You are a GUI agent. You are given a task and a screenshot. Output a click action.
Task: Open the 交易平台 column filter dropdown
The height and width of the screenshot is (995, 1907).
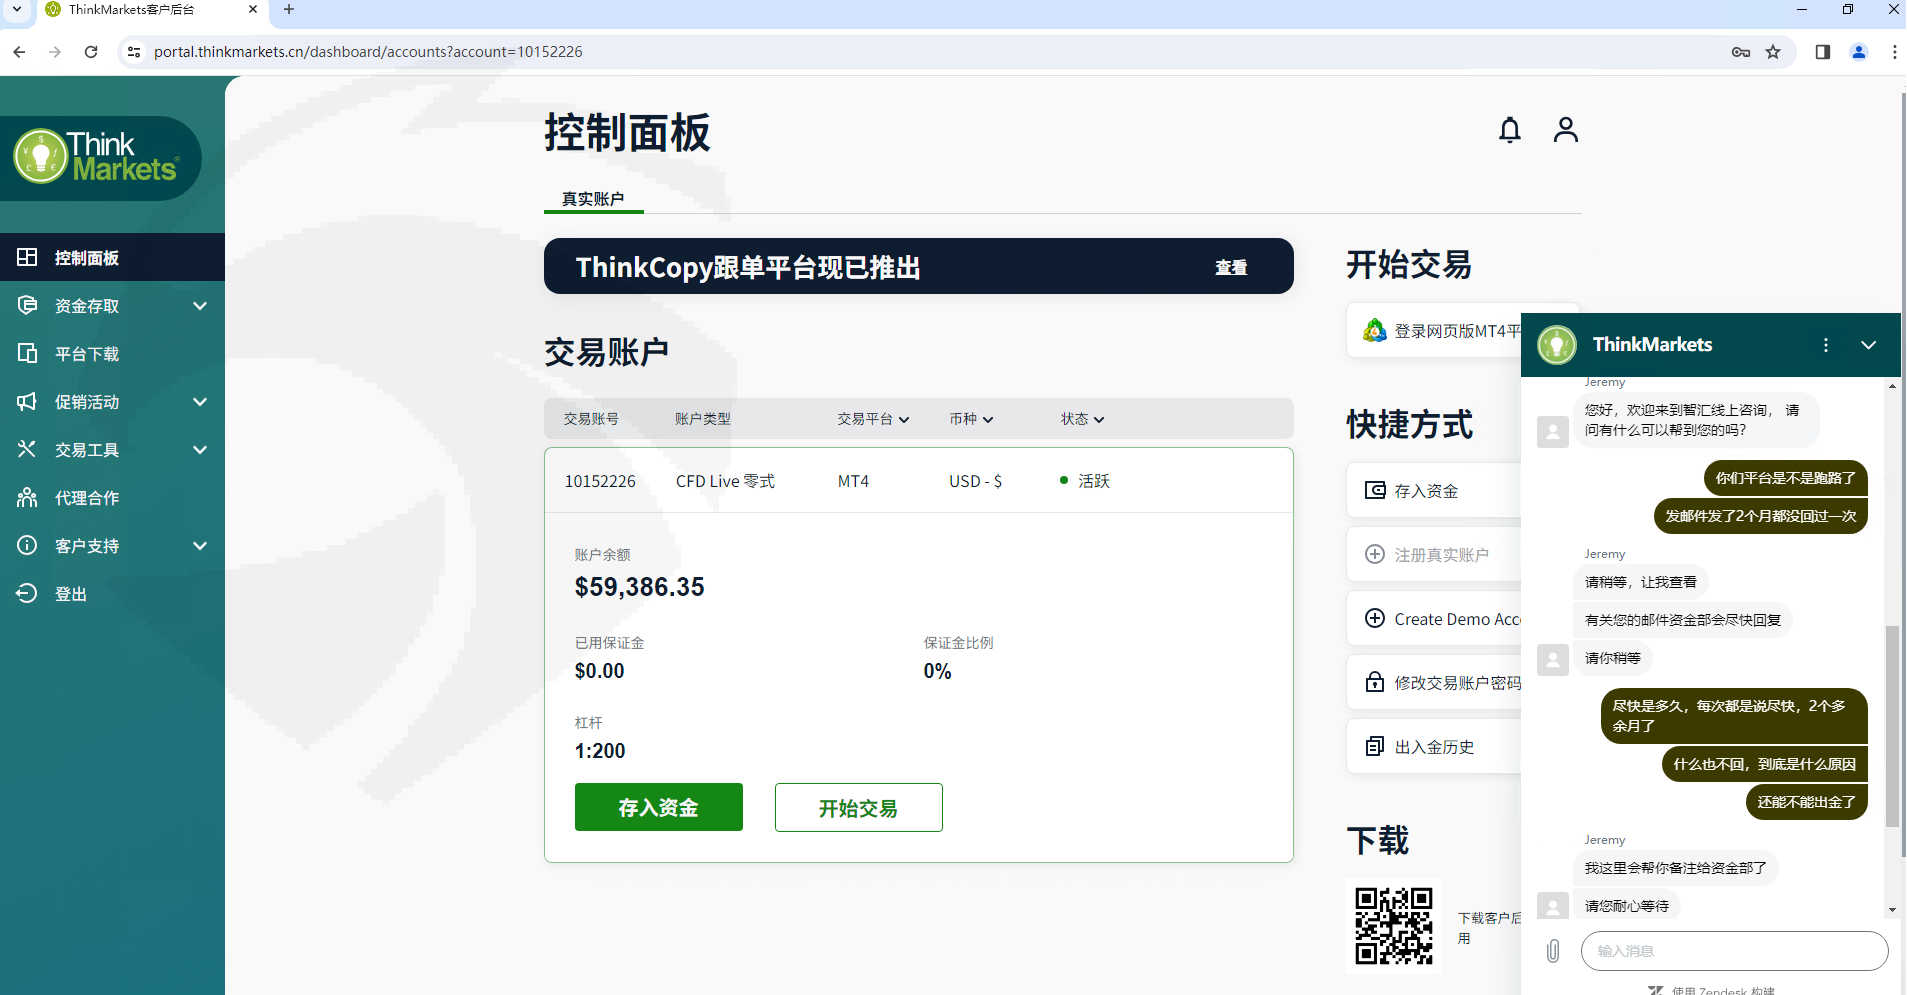click(x=873, y=419)
